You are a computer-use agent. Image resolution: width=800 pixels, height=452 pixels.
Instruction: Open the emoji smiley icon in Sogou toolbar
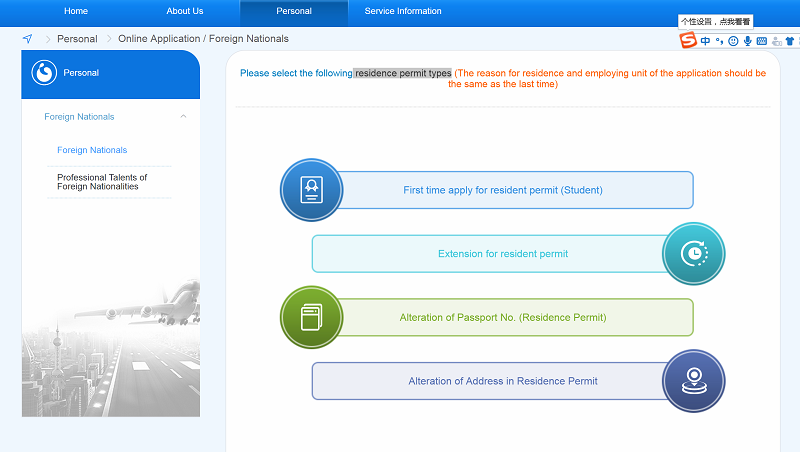733,41
